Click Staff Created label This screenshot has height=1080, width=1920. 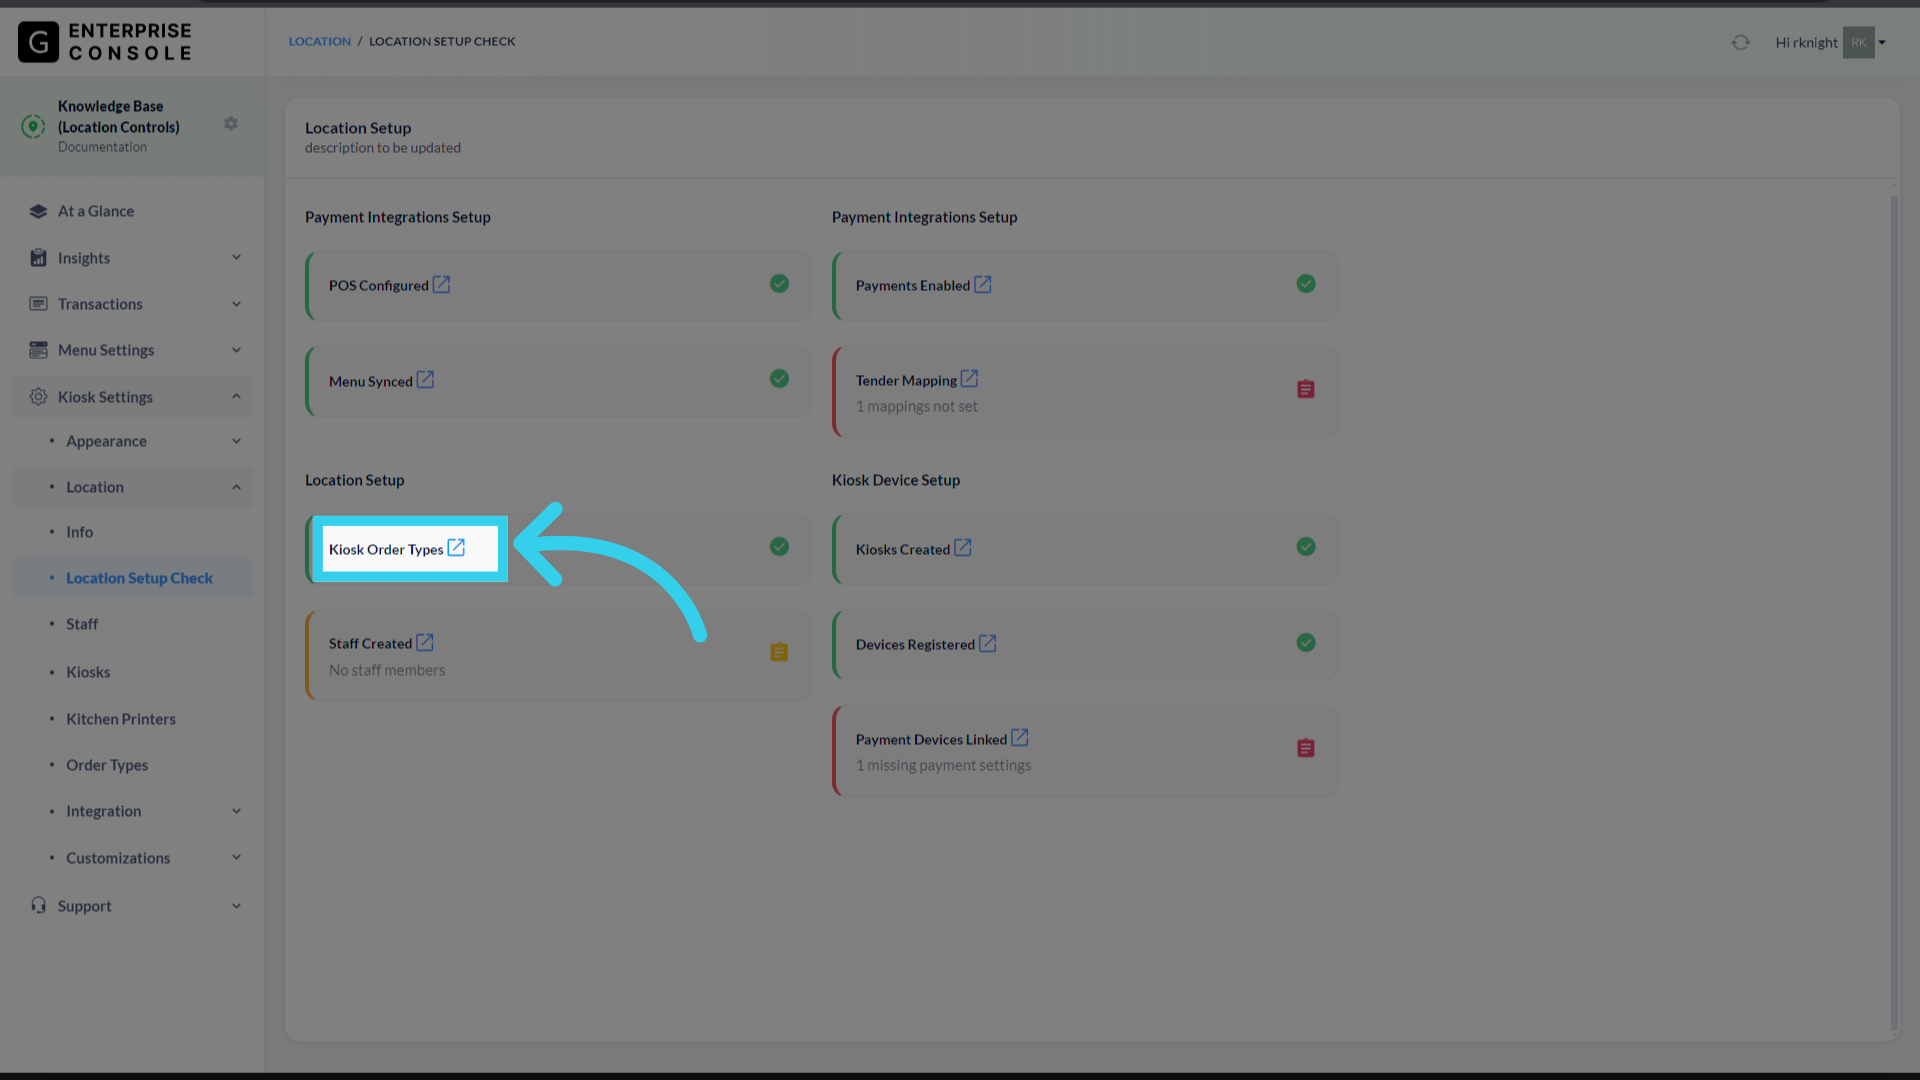(370, 644)
